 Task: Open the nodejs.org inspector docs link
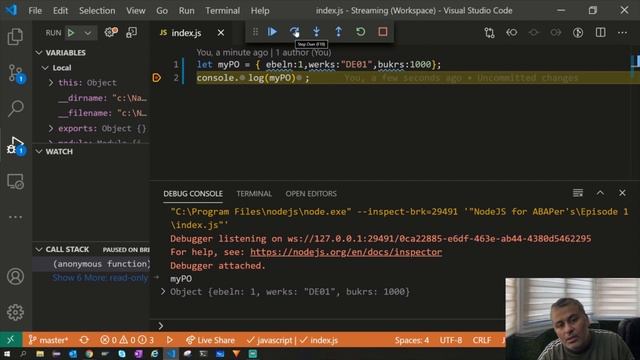pyautogui.click(x=346, y=252)
